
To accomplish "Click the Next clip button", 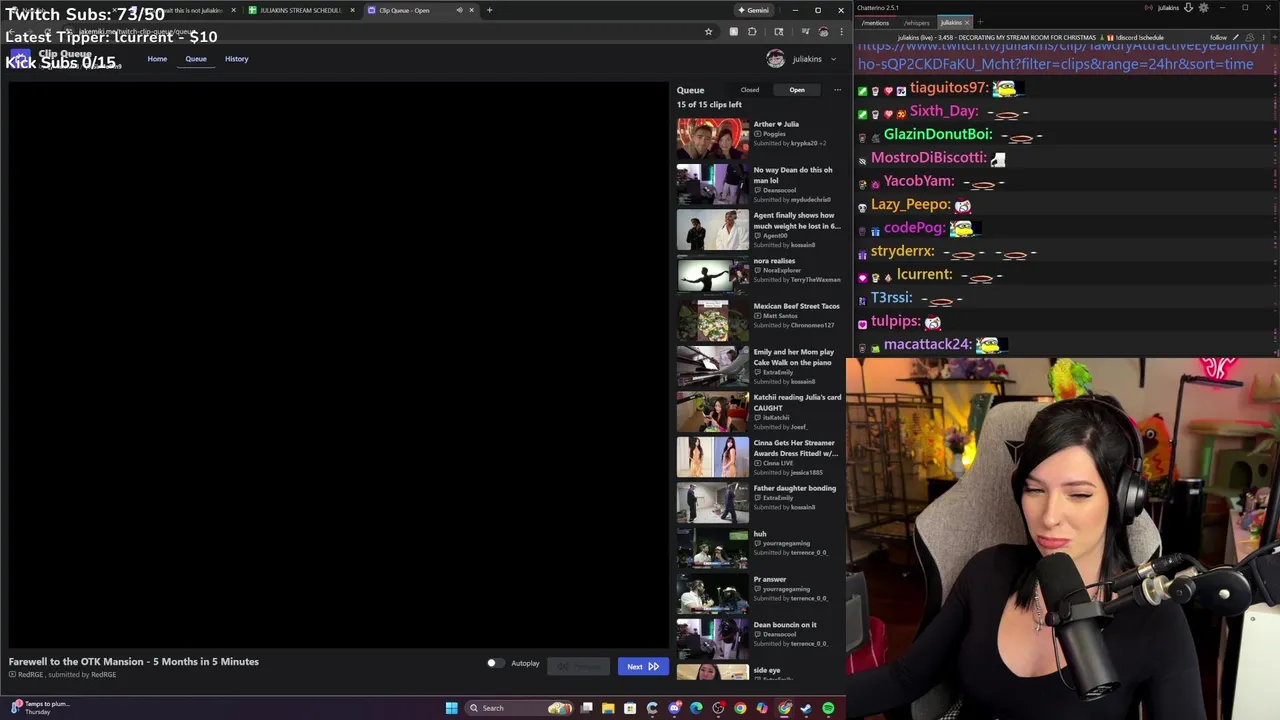I will coord(643,666).
